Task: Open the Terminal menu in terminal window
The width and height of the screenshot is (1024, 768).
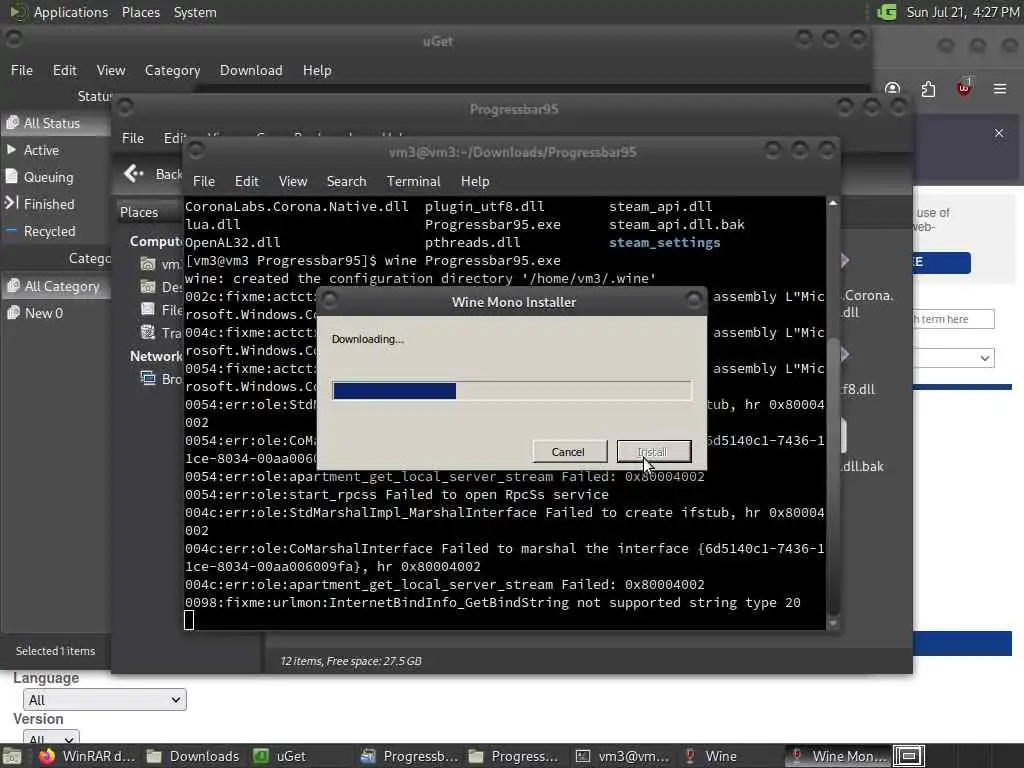Action: [413, 181]
